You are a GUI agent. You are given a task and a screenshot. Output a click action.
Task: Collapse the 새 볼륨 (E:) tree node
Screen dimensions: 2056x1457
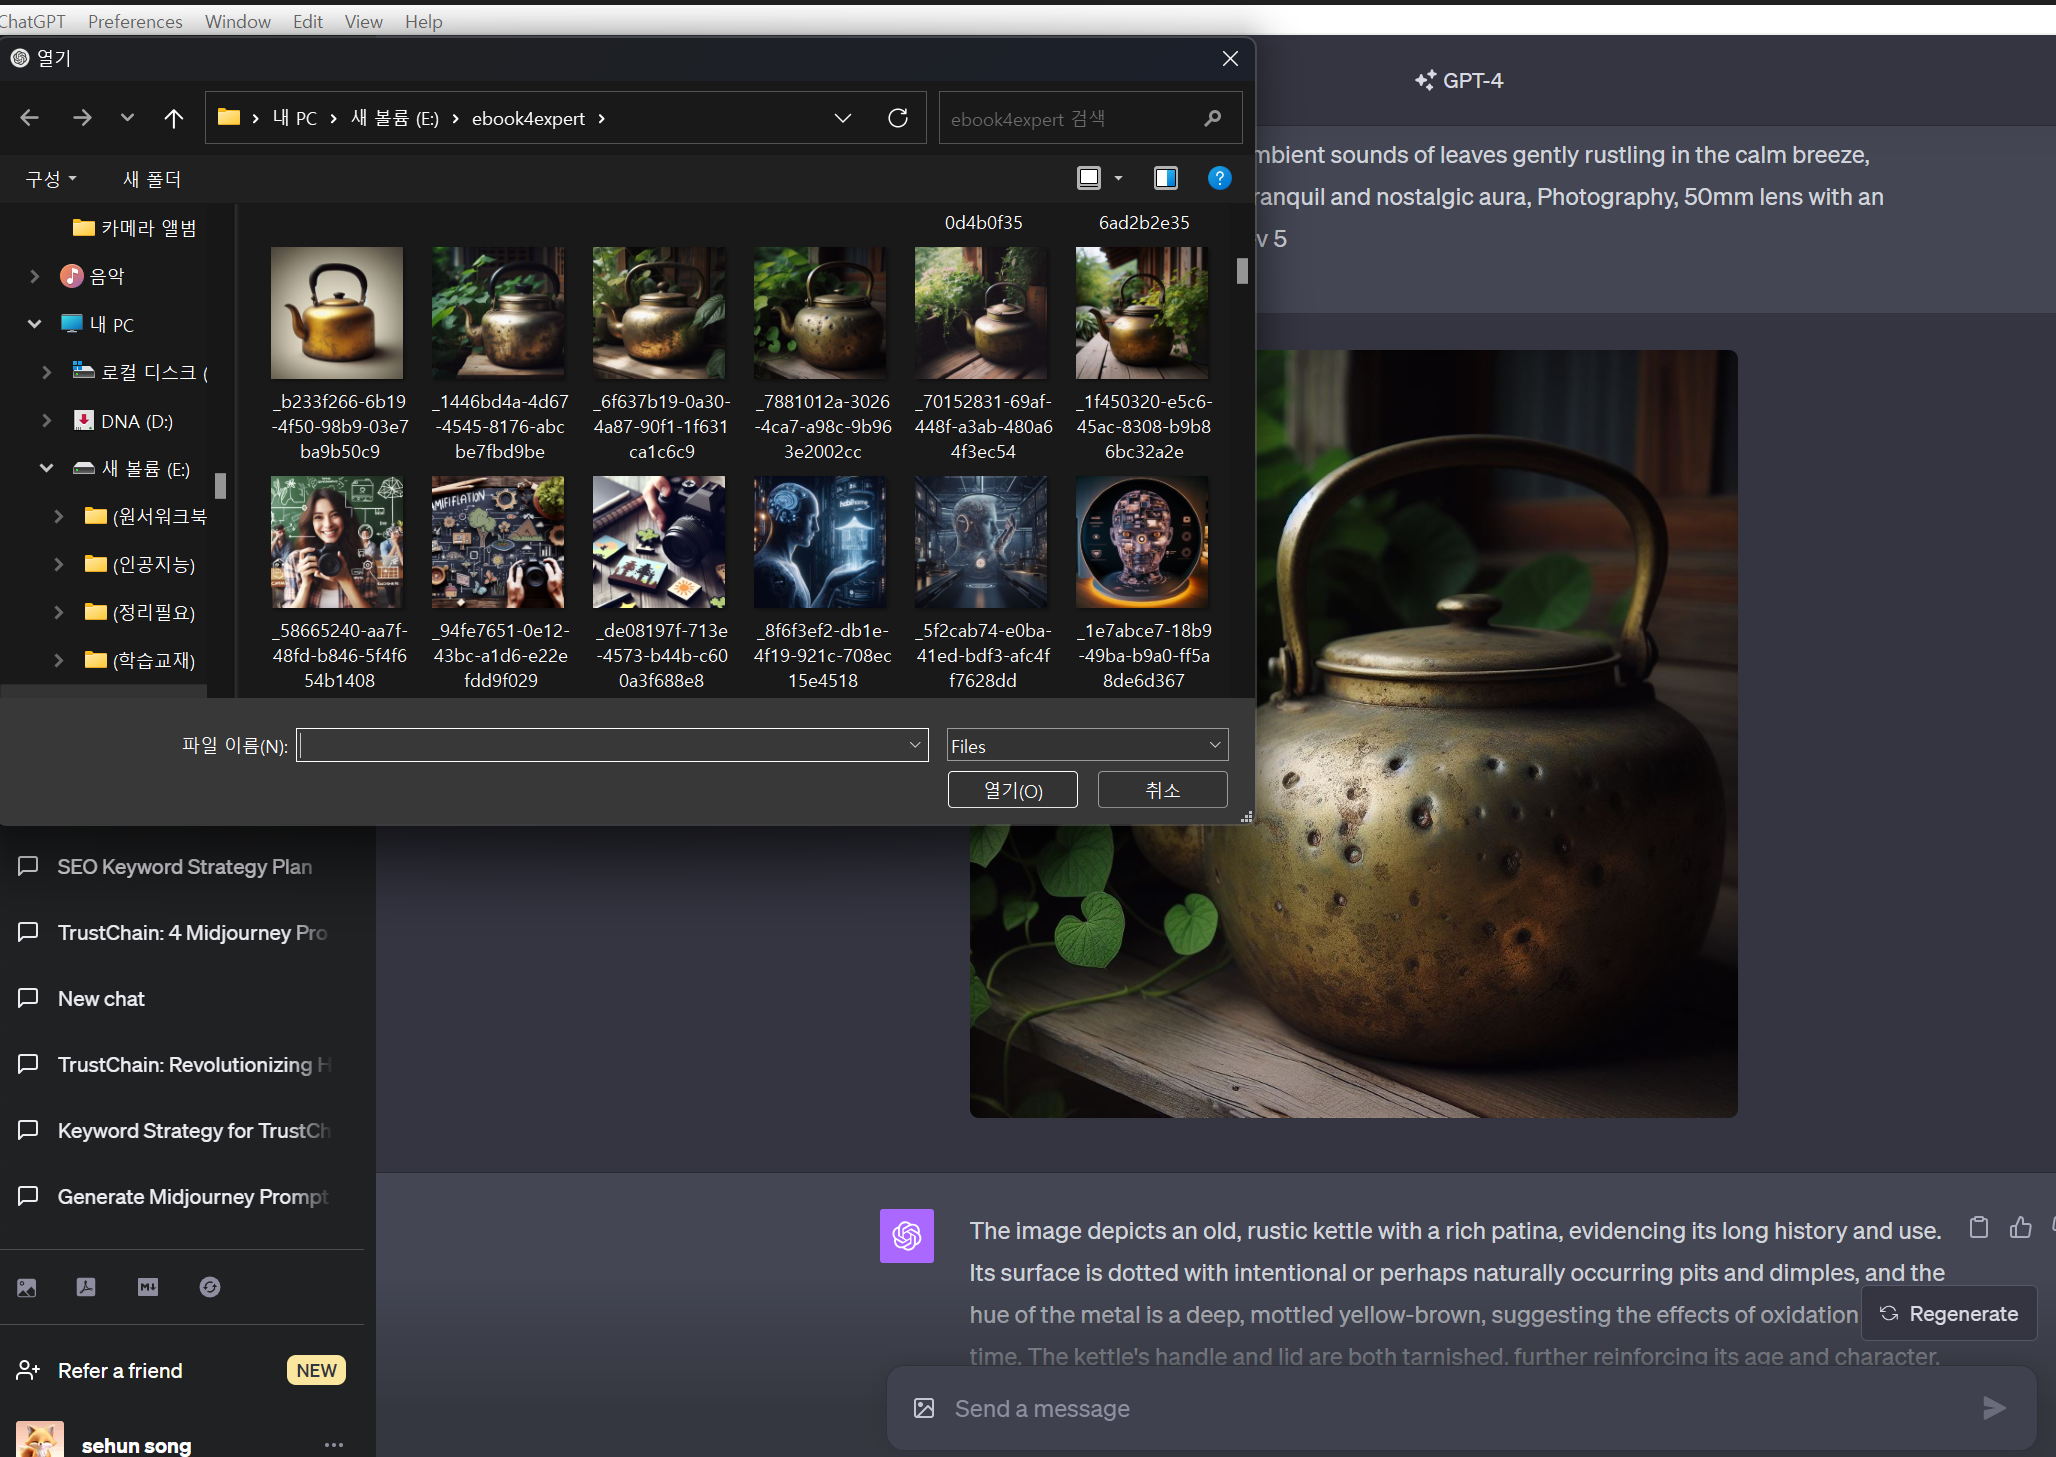pyautogui.click(x=46, y=468)
